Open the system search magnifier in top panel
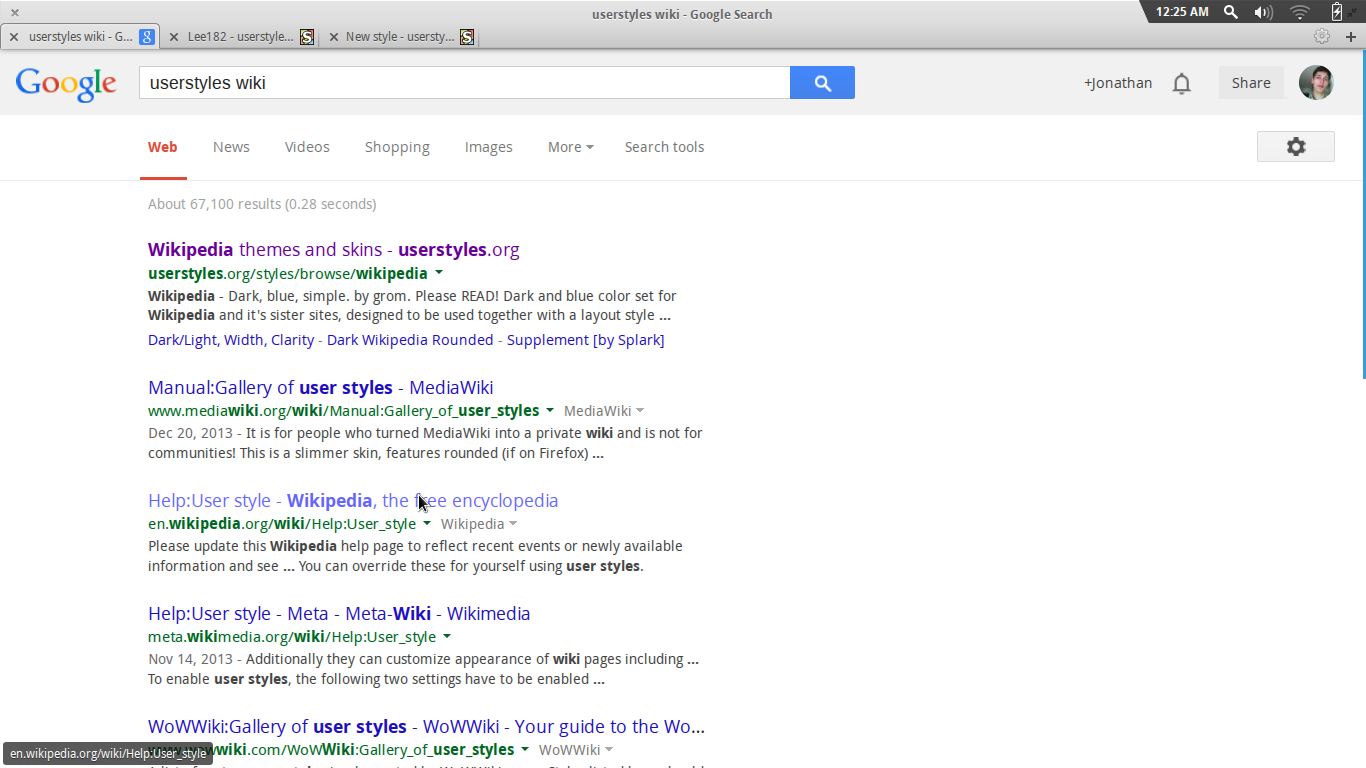Image resolution: width=1366 pixels, height=768 pixels. [1231, 12]
